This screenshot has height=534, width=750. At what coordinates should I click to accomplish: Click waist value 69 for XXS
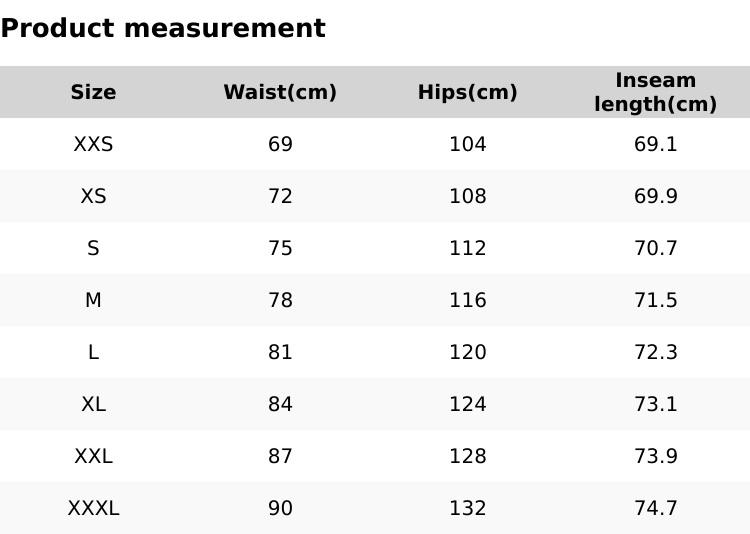[x=280, y=145]
